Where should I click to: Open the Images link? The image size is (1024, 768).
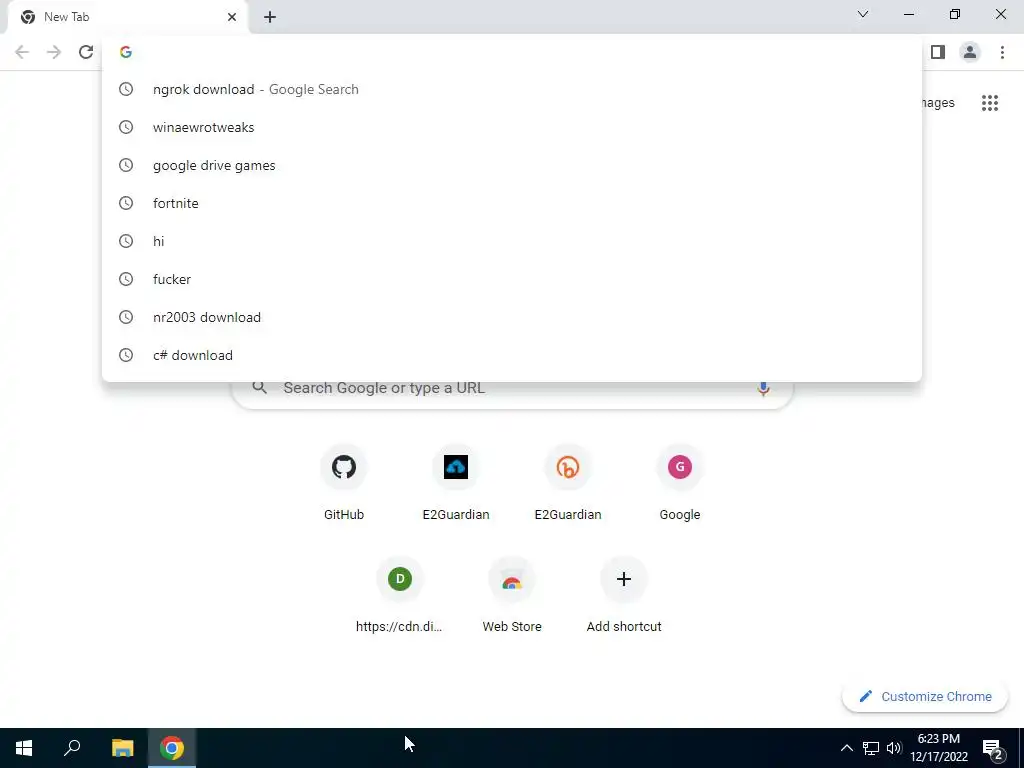coord(938,103)
